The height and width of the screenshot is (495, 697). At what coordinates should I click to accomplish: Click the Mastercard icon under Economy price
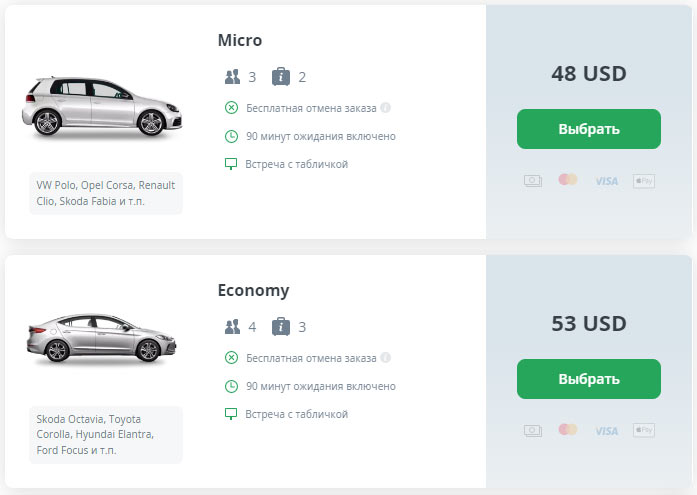coord(568,430)
